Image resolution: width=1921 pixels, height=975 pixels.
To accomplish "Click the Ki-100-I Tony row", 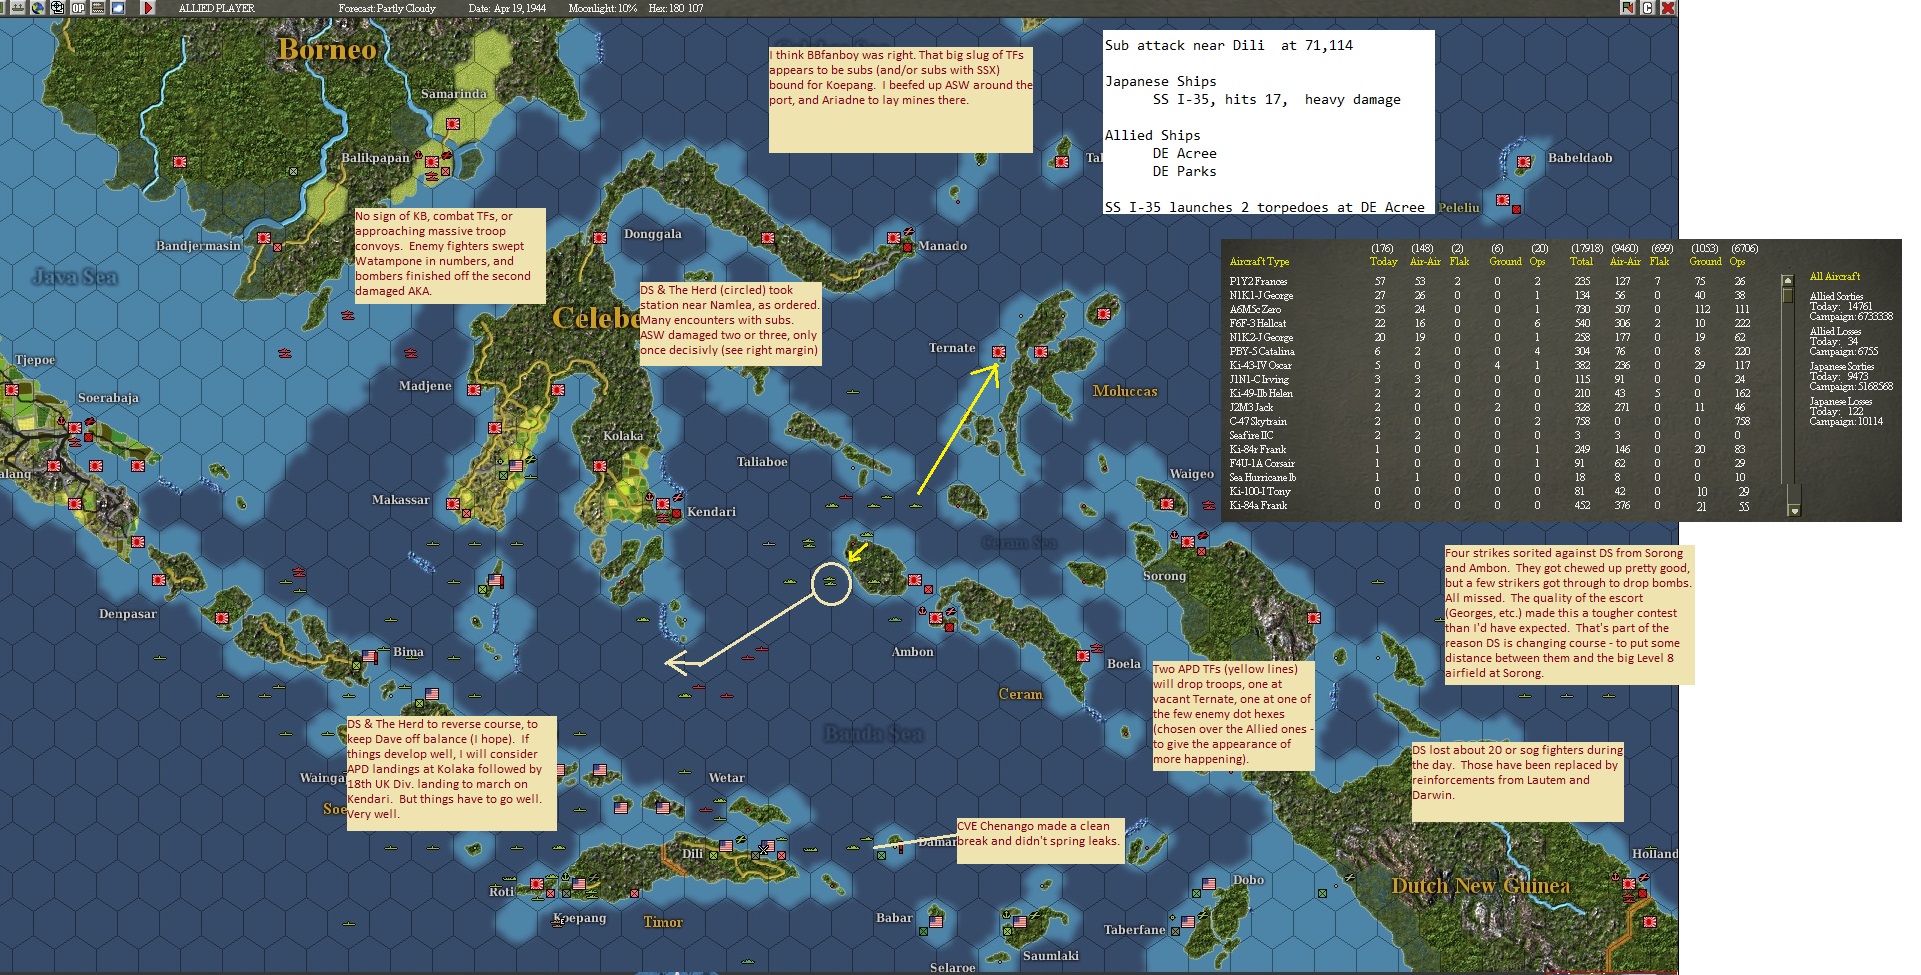I will [x=1488, y=491].
